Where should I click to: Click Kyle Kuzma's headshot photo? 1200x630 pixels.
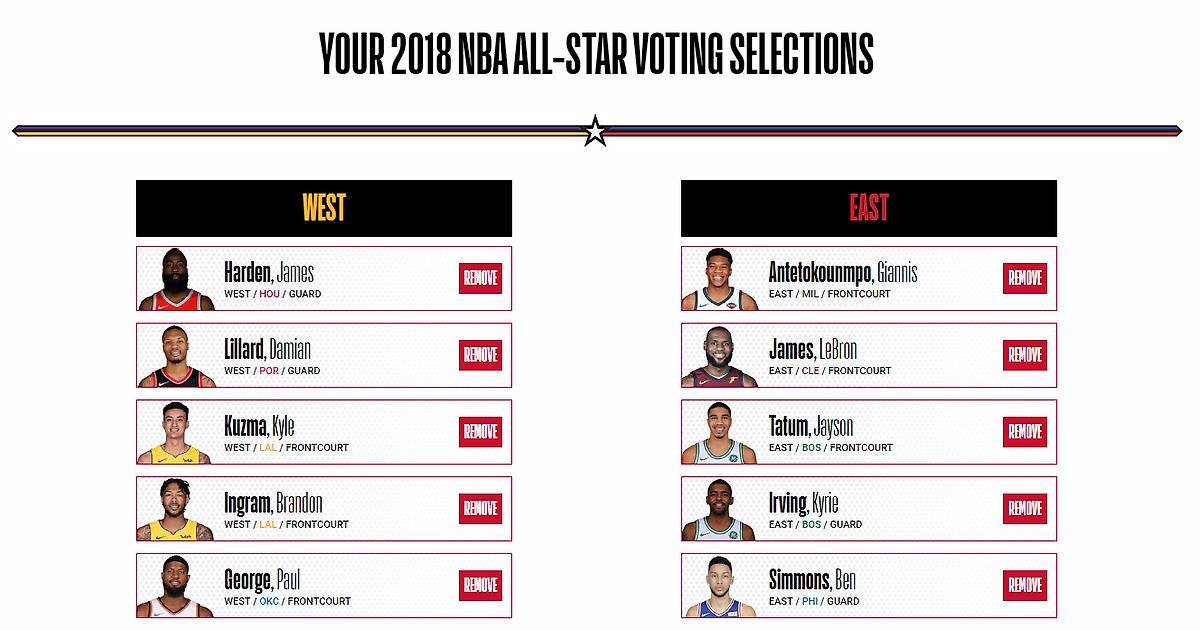(177, 433)
